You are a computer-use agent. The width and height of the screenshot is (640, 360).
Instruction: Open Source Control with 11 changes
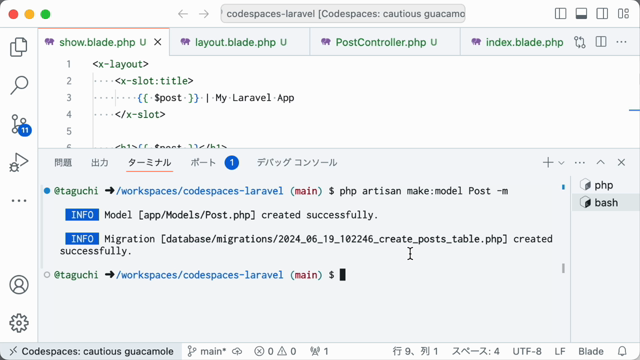pyautogui.click(x=19, y=124)
